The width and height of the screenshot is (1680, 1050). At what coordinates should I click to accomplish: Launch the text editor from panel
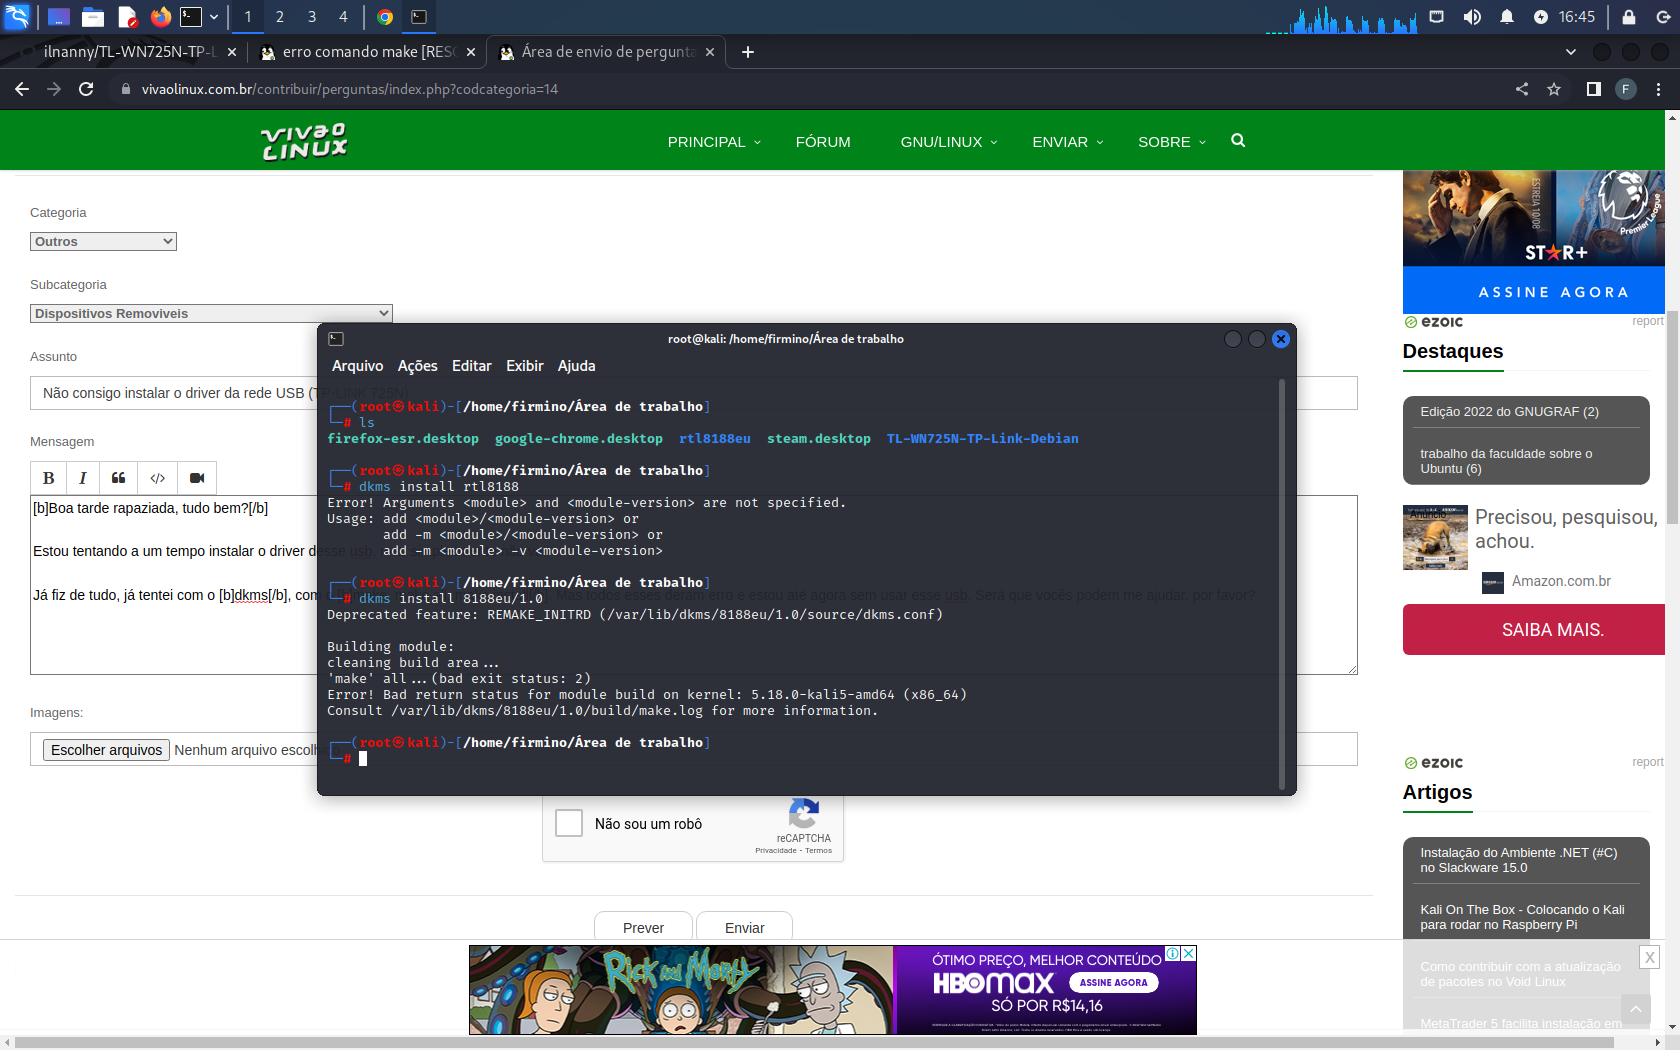[127, 17]
